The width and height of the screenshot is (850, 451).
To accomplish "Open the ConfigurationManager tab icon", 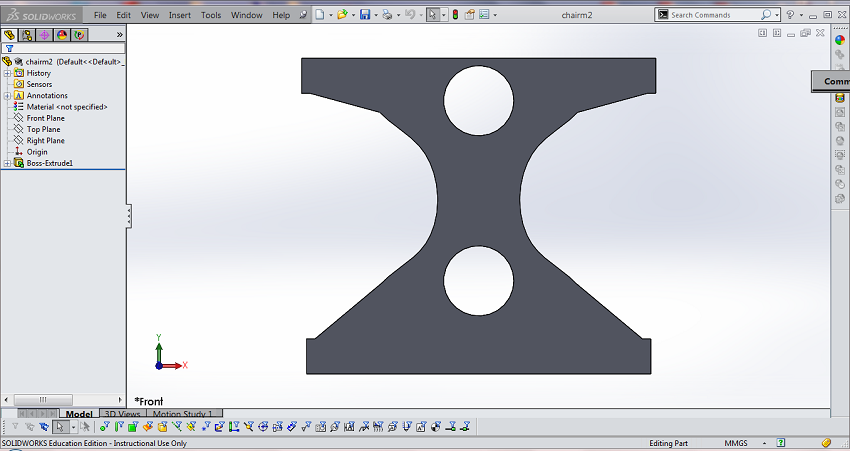I will [x=44, y=34].
